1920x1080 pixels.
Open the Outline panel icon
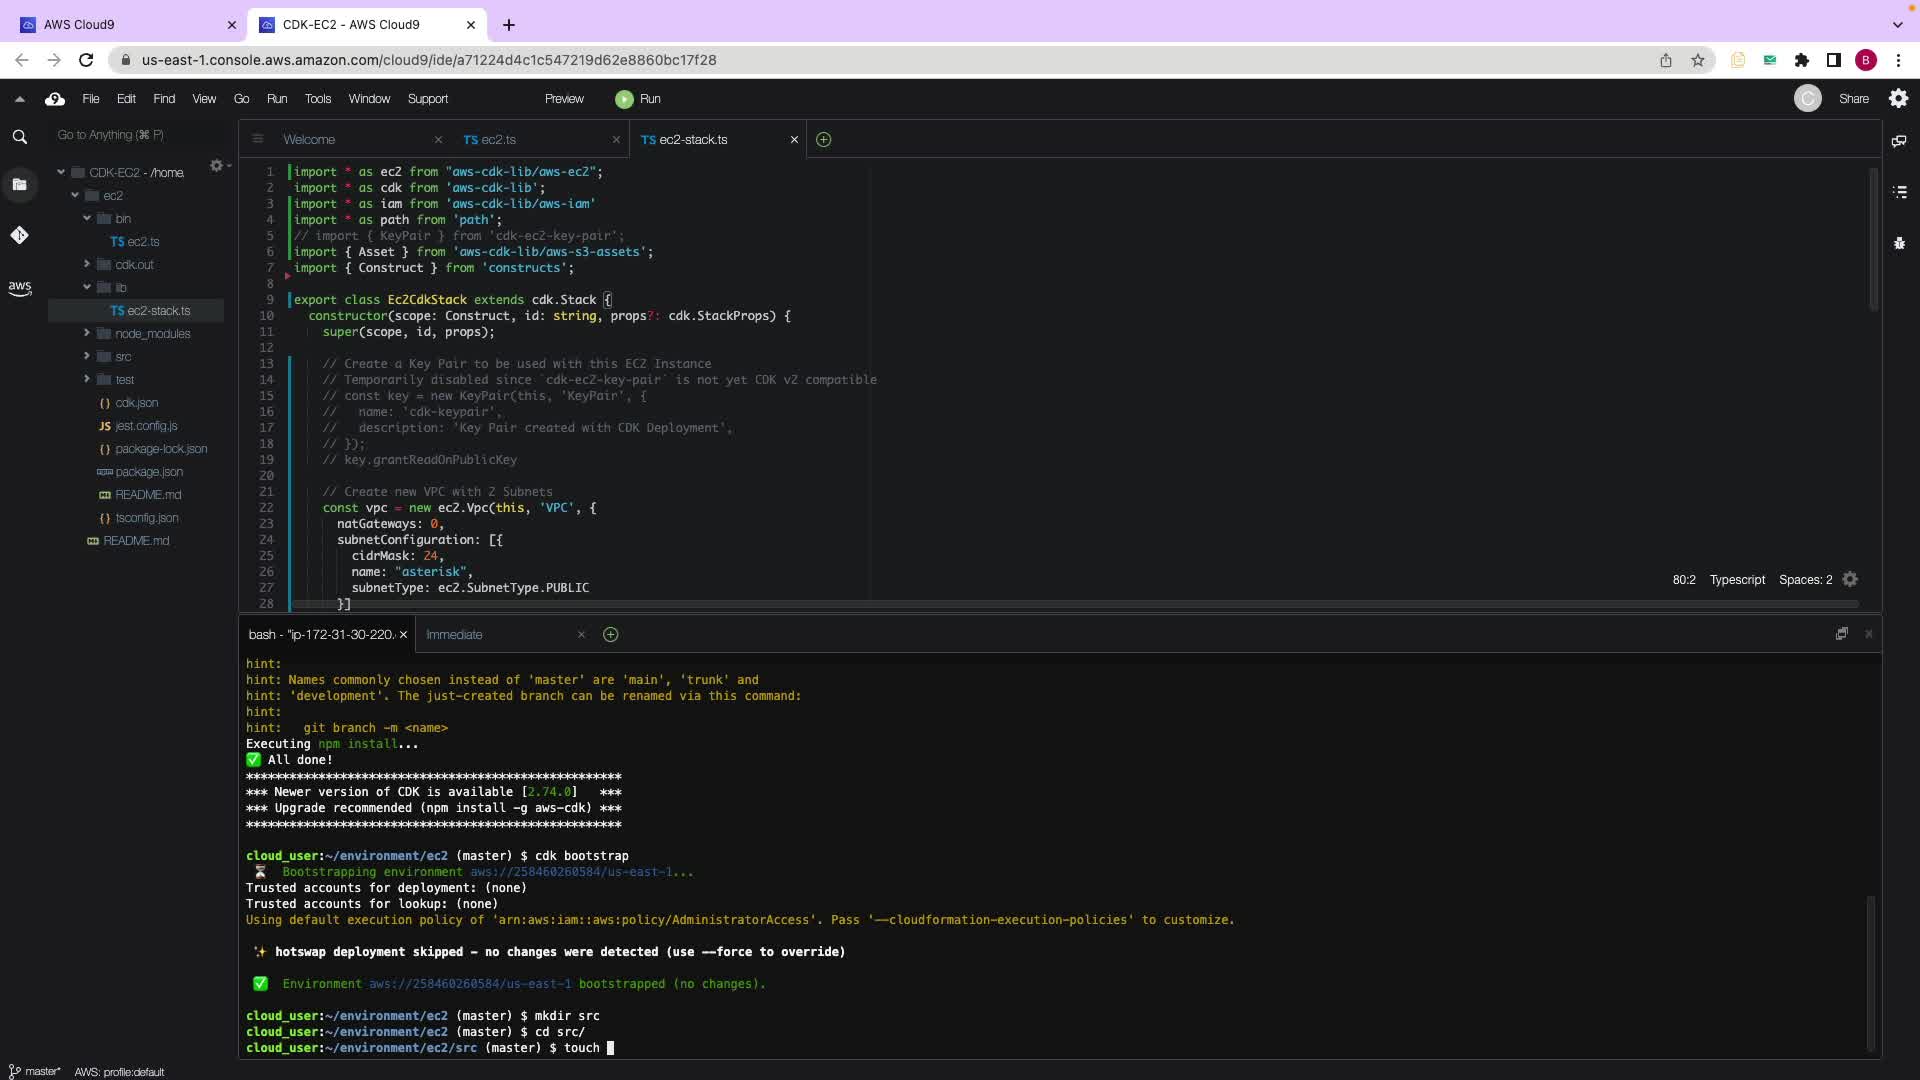coord(1899,192)
